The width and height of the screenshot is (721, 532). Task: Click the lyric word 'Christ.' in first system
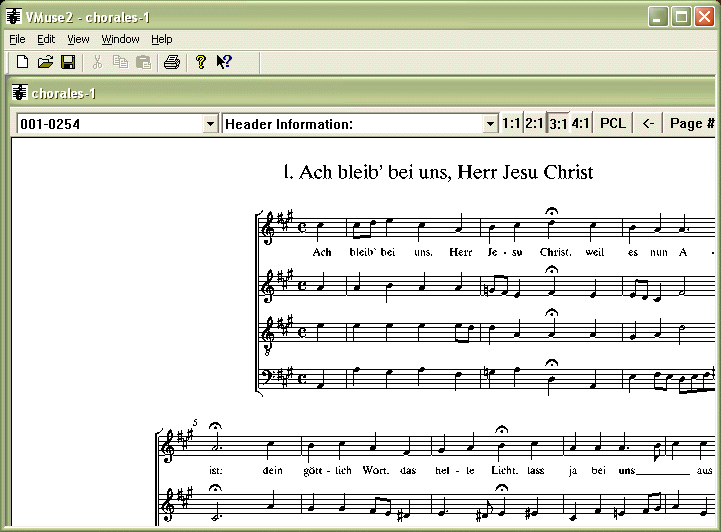pyautogui.click(x=555, y=252)
